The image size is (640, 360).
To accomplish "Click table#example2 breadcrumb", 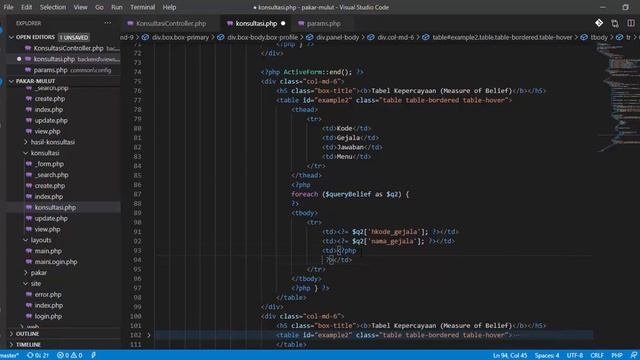I will coord(502,37).
